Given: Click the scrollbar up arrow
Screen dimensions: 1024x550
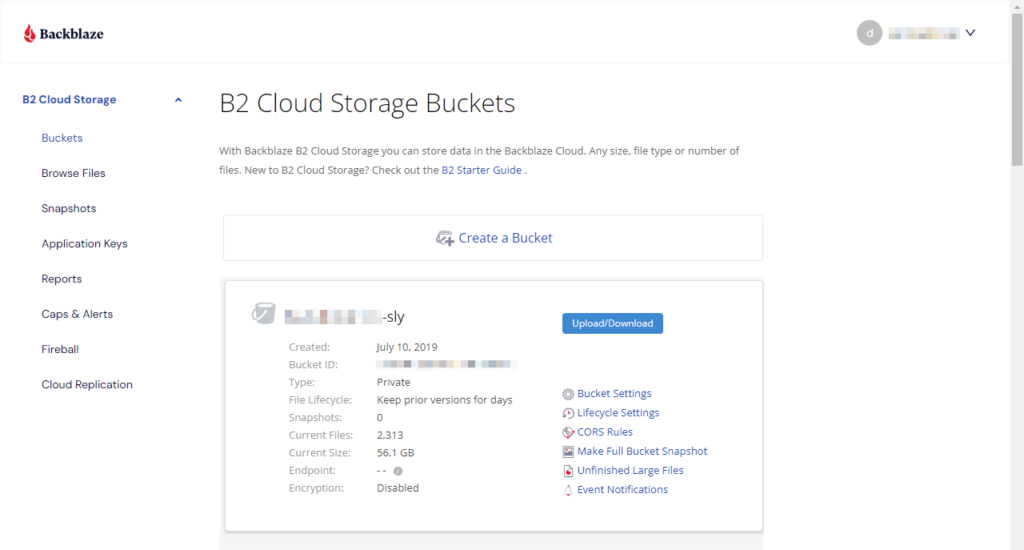Looking at the screenshot, I should pos(1017,6).
